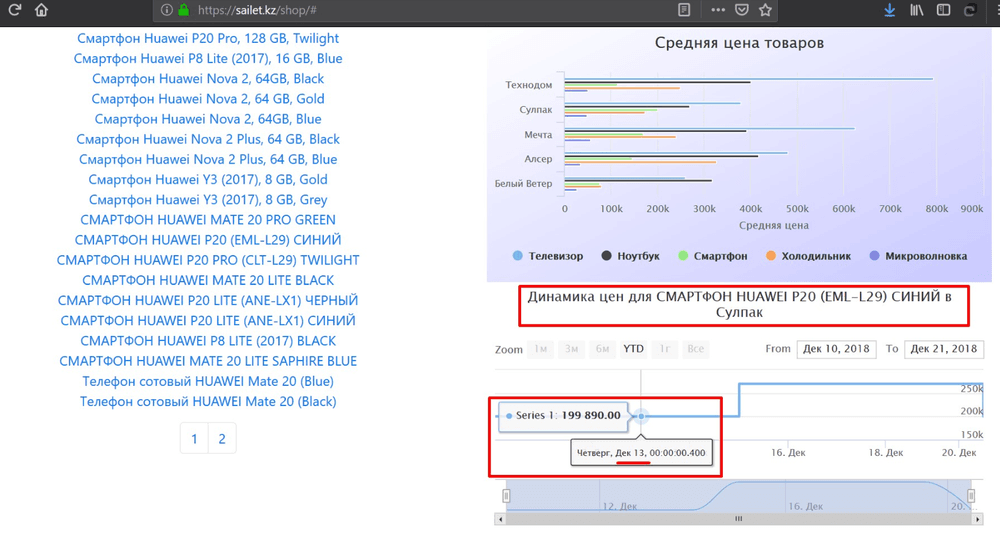View secure connection padlock icon

point(184,10)
